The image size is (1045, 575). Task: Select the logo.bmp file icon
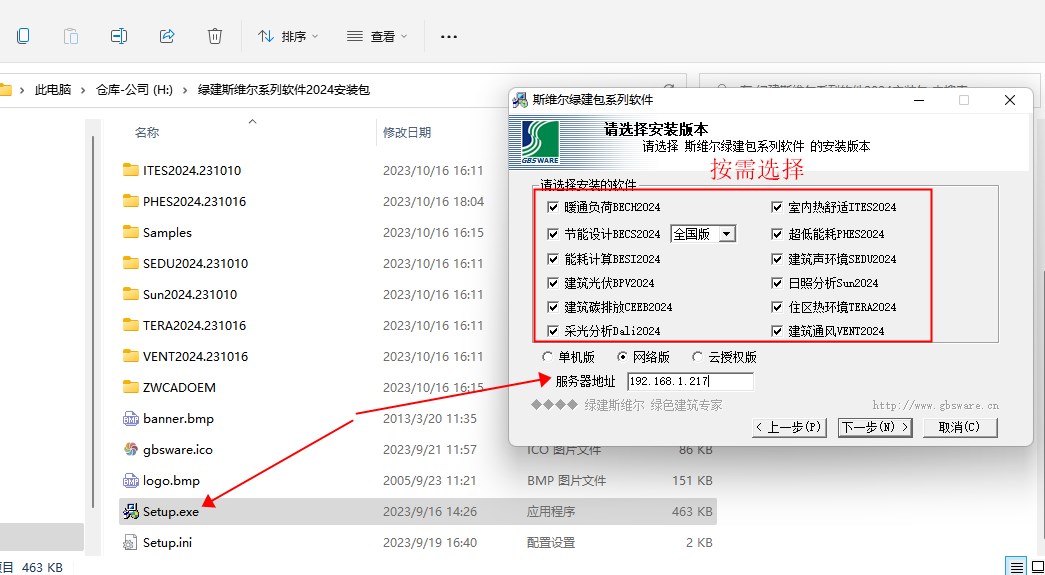pyautogui.click(x=131, y=480)
